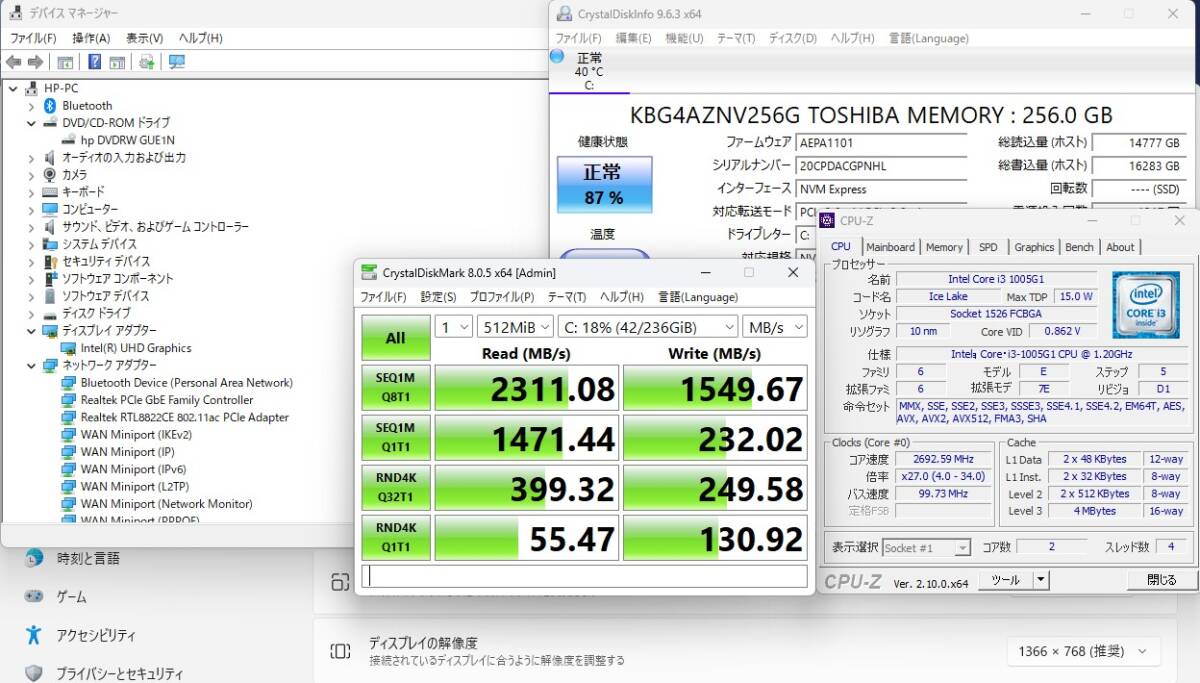The width and height of the screenshot is (1200, 683).
Task: Click the keyboard (キーボード) device icon
Action: (x=50, y=191)
